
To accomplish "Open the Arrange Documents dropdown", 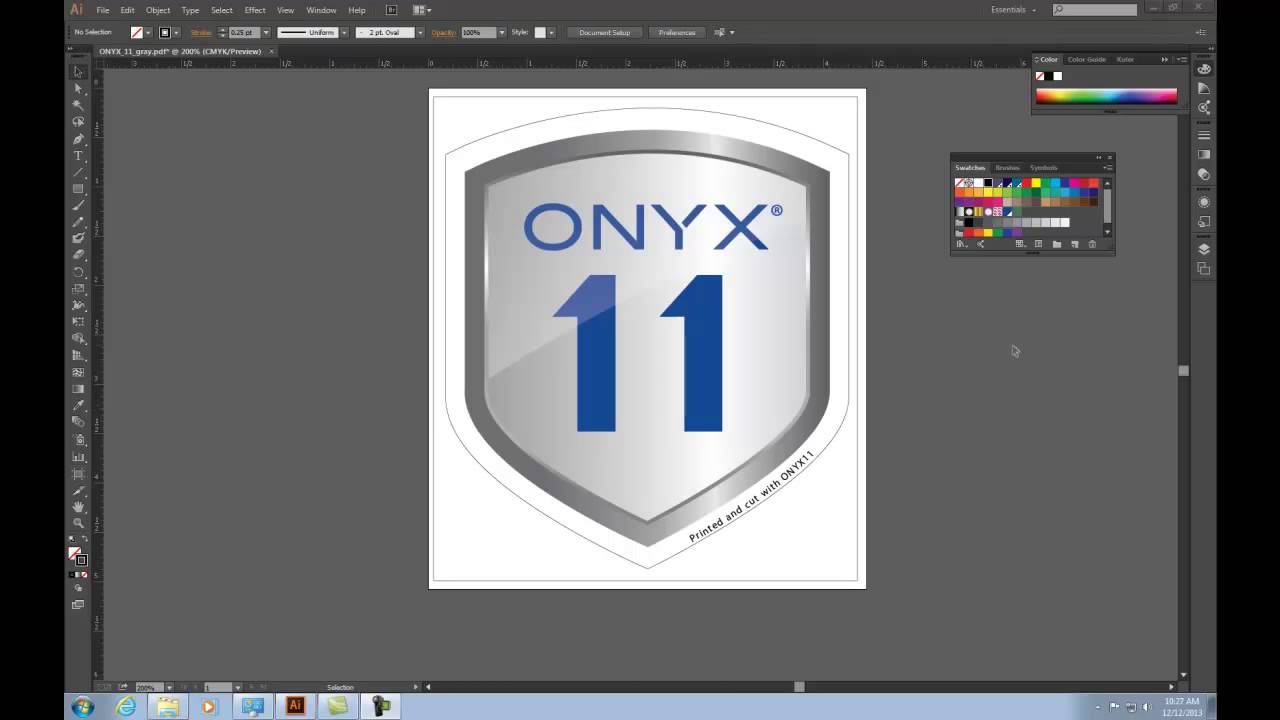I will point(421,10).
